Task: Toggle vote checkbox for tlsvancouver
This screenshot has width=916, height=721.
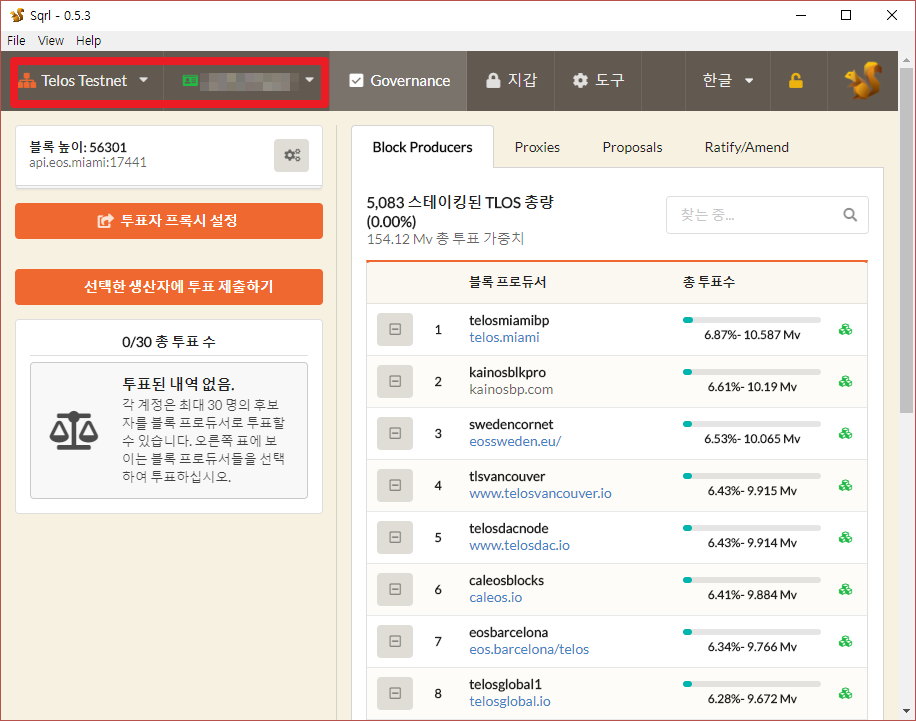Action: pyautogui.click(x=395, y=486)
